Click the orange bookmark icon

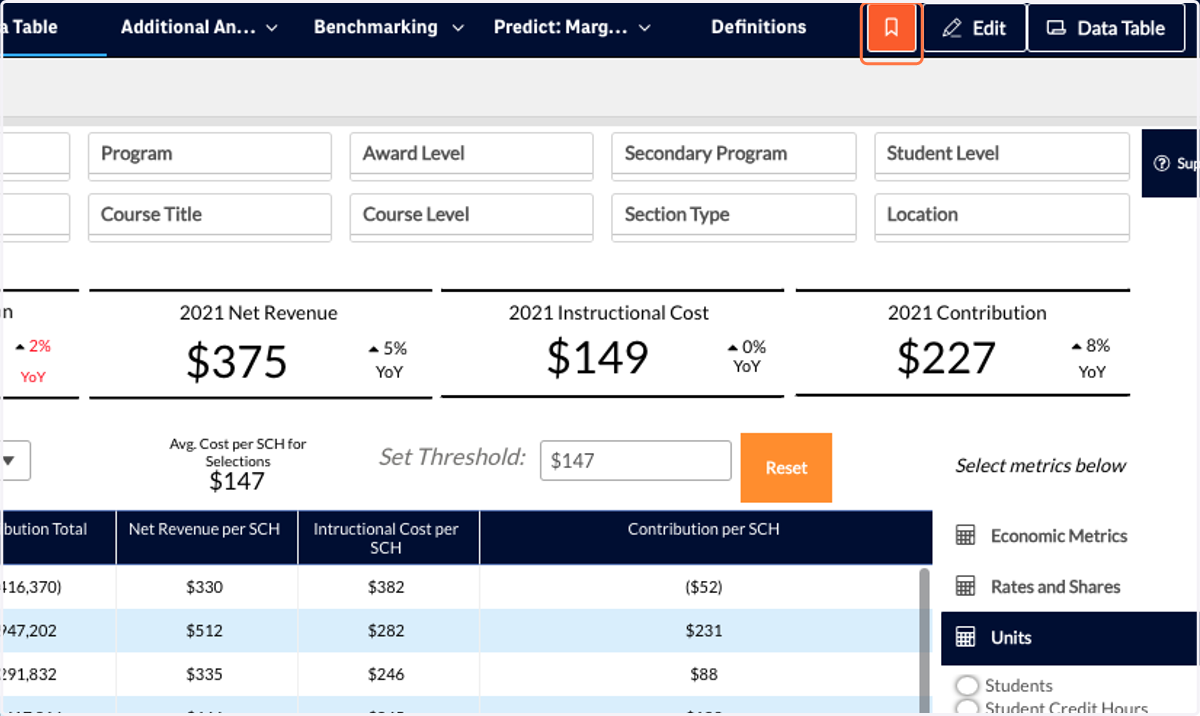point(891,28)
